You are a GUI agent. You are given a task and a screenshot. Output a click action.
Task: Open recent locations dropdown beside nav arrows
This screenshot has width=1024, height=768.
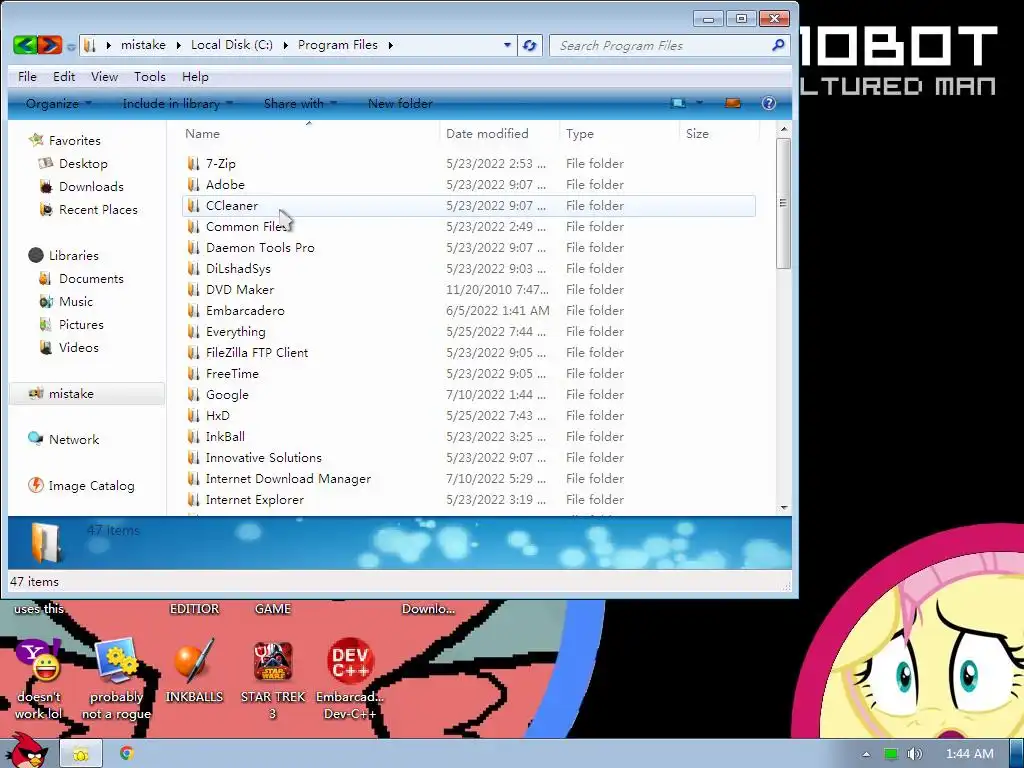coord(71,46)
